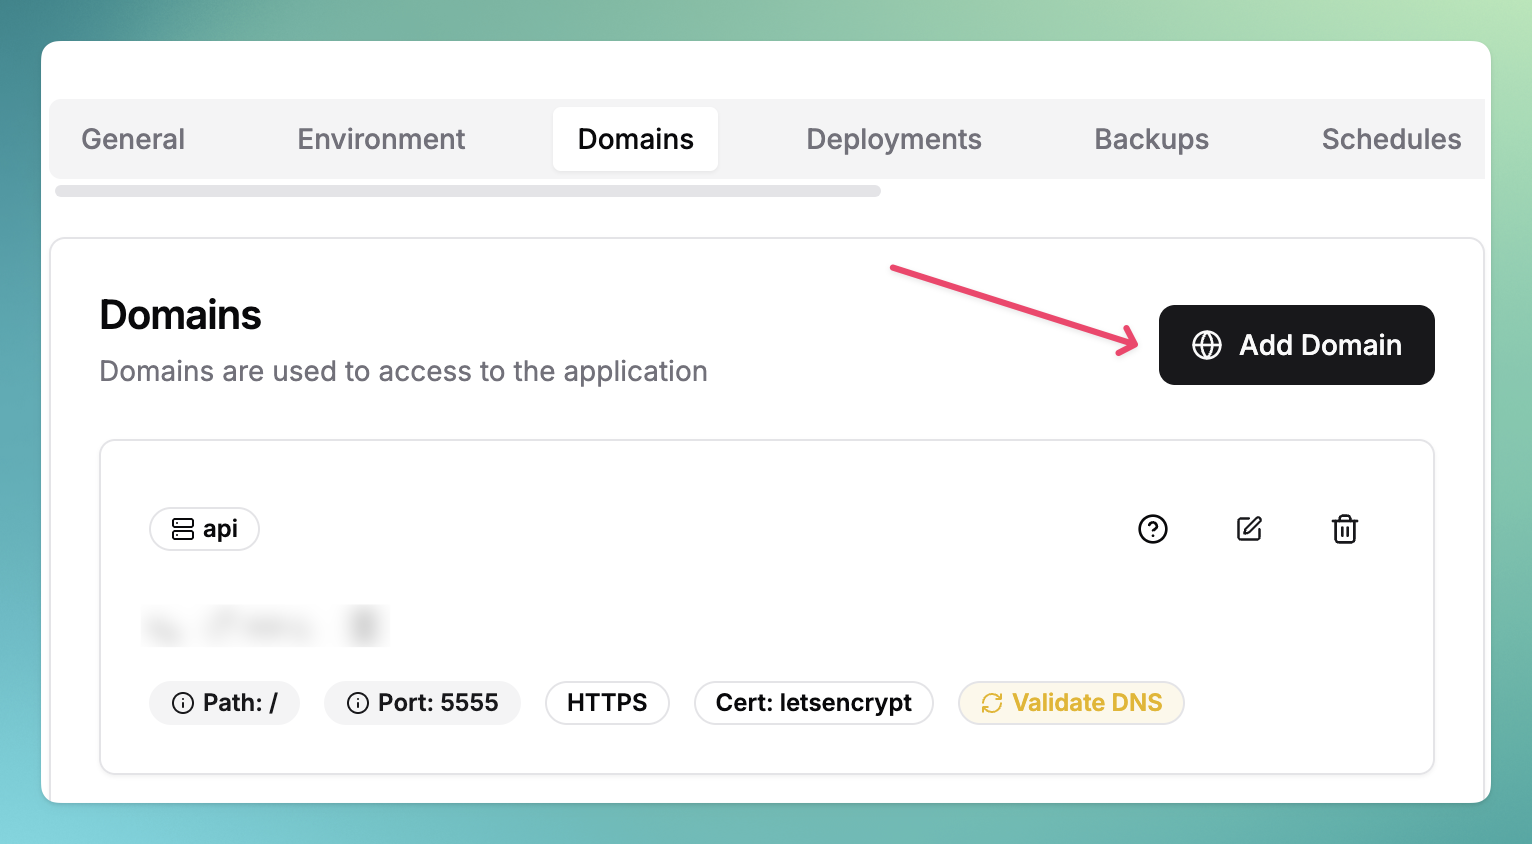Switch to the Schedules tab
This screenshot has height=844, width=1532.
(1391, 139)
